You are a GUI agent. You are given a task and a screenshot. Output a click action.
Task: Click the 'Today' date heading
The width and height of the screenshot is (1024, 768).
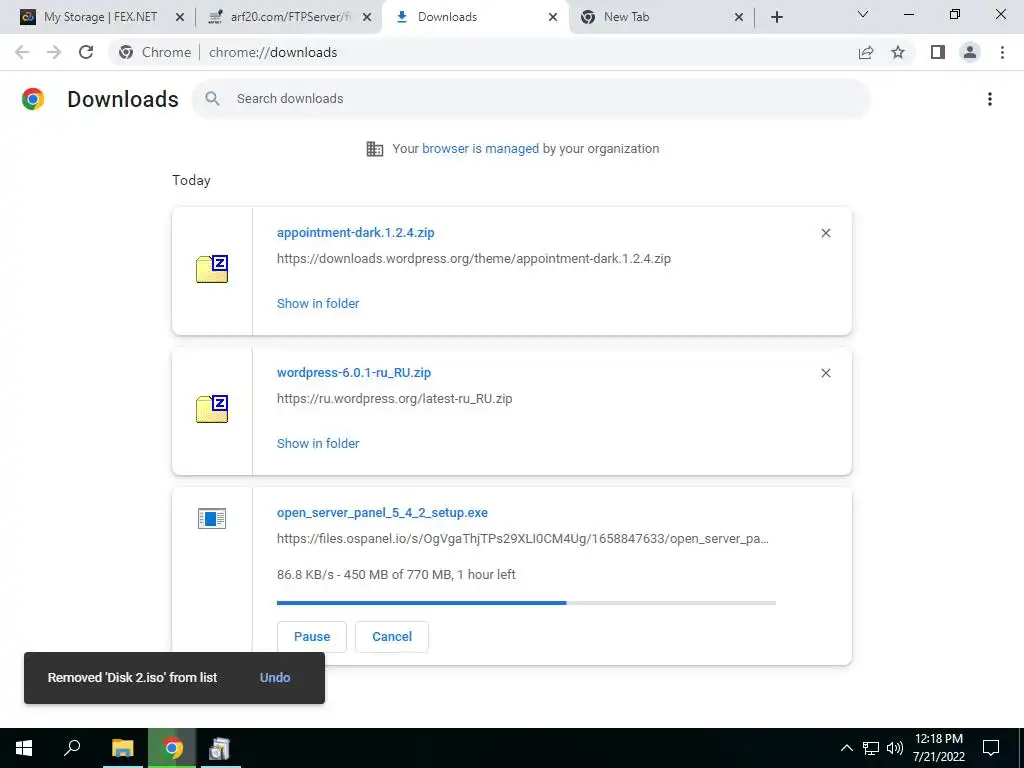point(191,180)
